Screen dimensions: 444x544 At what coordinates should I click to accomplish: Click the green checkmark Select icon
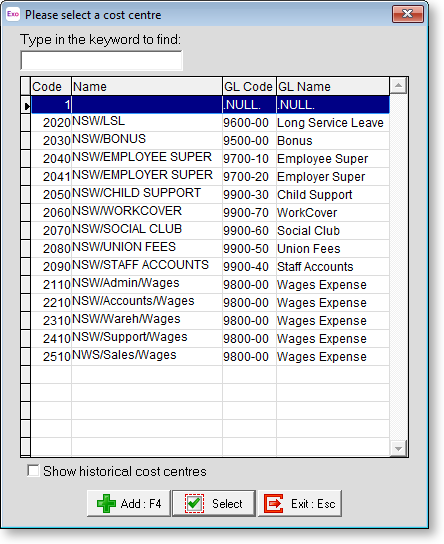[194, 503]
